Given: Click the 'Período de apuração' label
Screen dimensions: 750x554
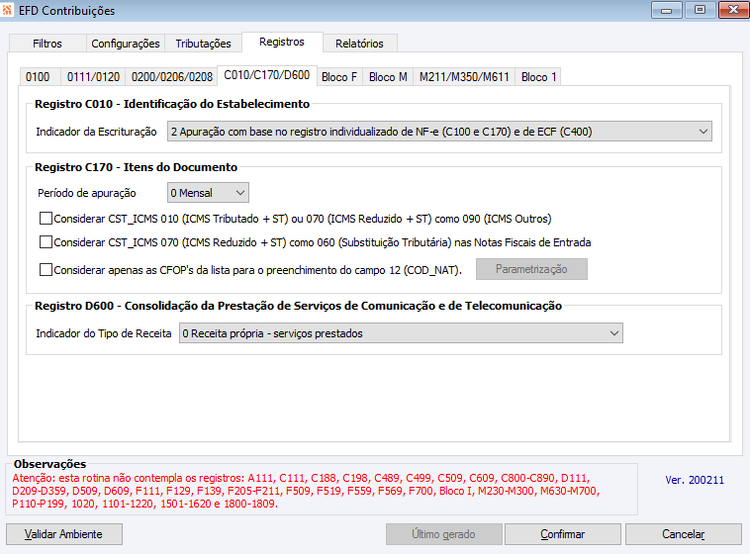Looking at the screenshot, I should [87, 193].
